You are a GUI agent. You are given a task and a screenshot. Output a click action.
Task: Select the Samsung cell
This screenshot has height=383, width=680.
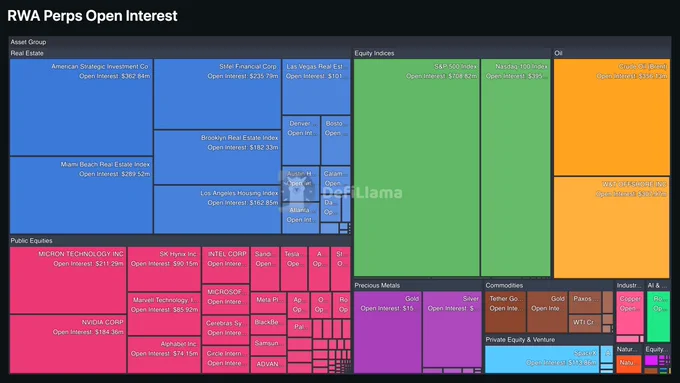268,345
